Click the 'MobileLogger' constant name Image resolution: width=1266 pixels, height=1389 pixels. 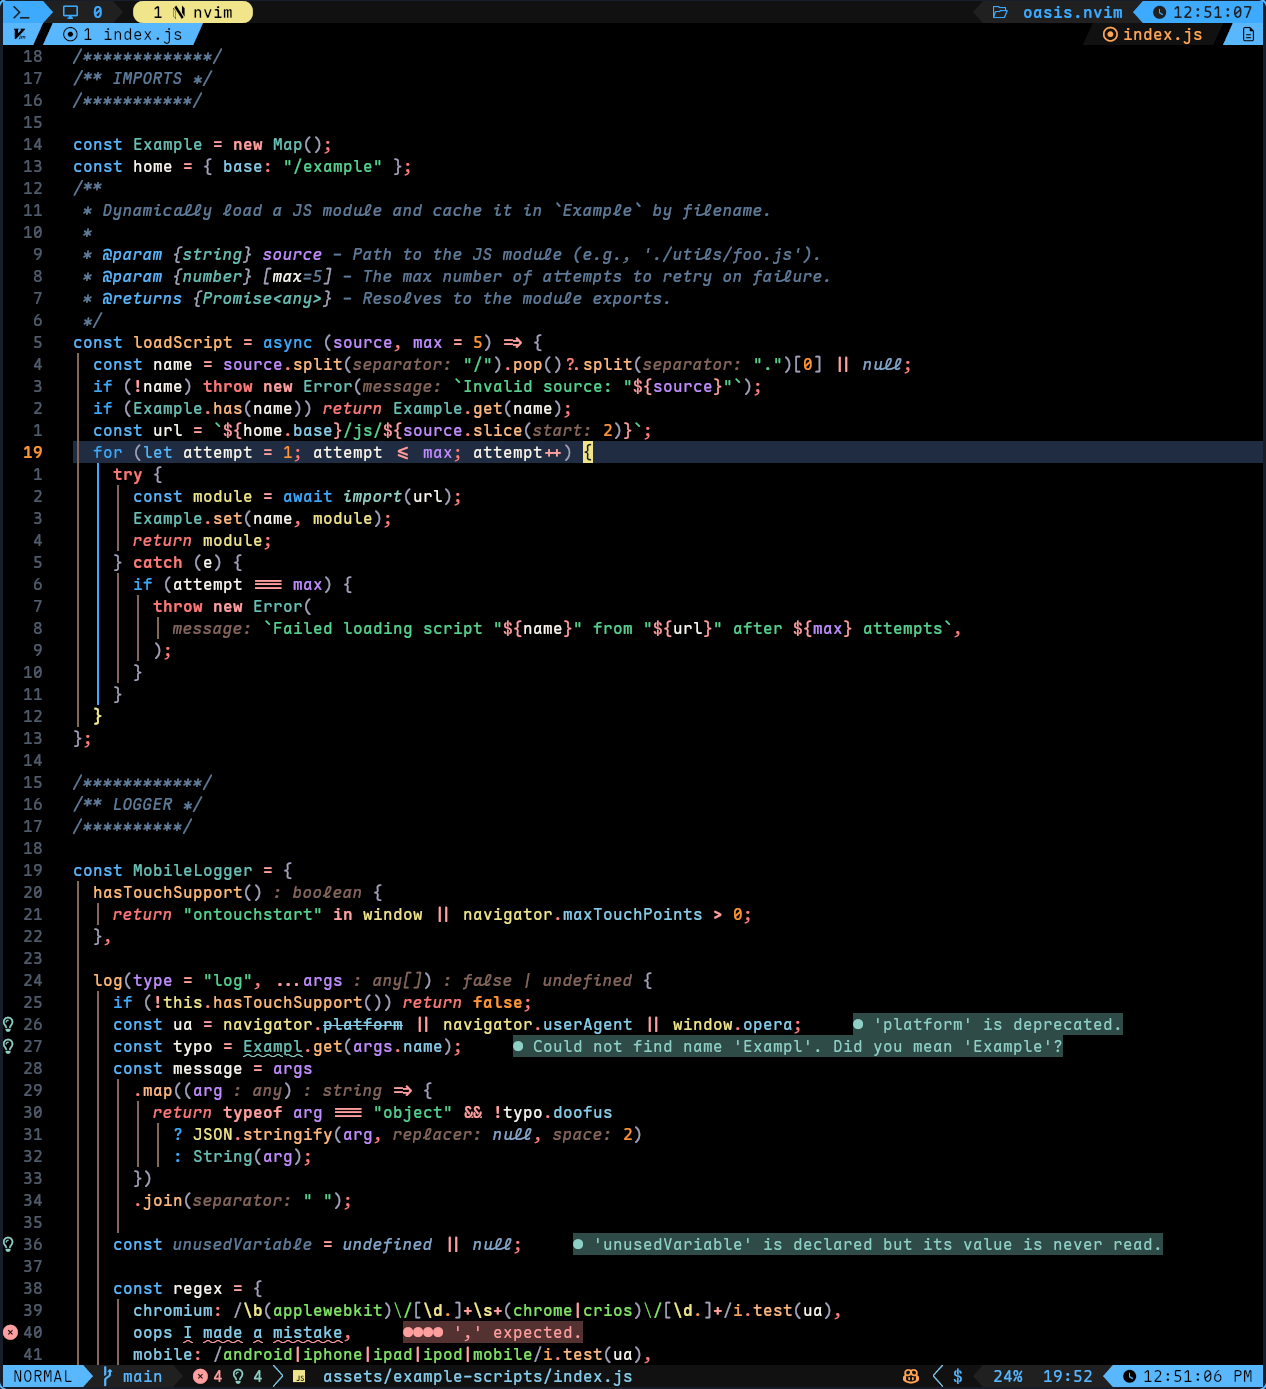coord(193,870)
